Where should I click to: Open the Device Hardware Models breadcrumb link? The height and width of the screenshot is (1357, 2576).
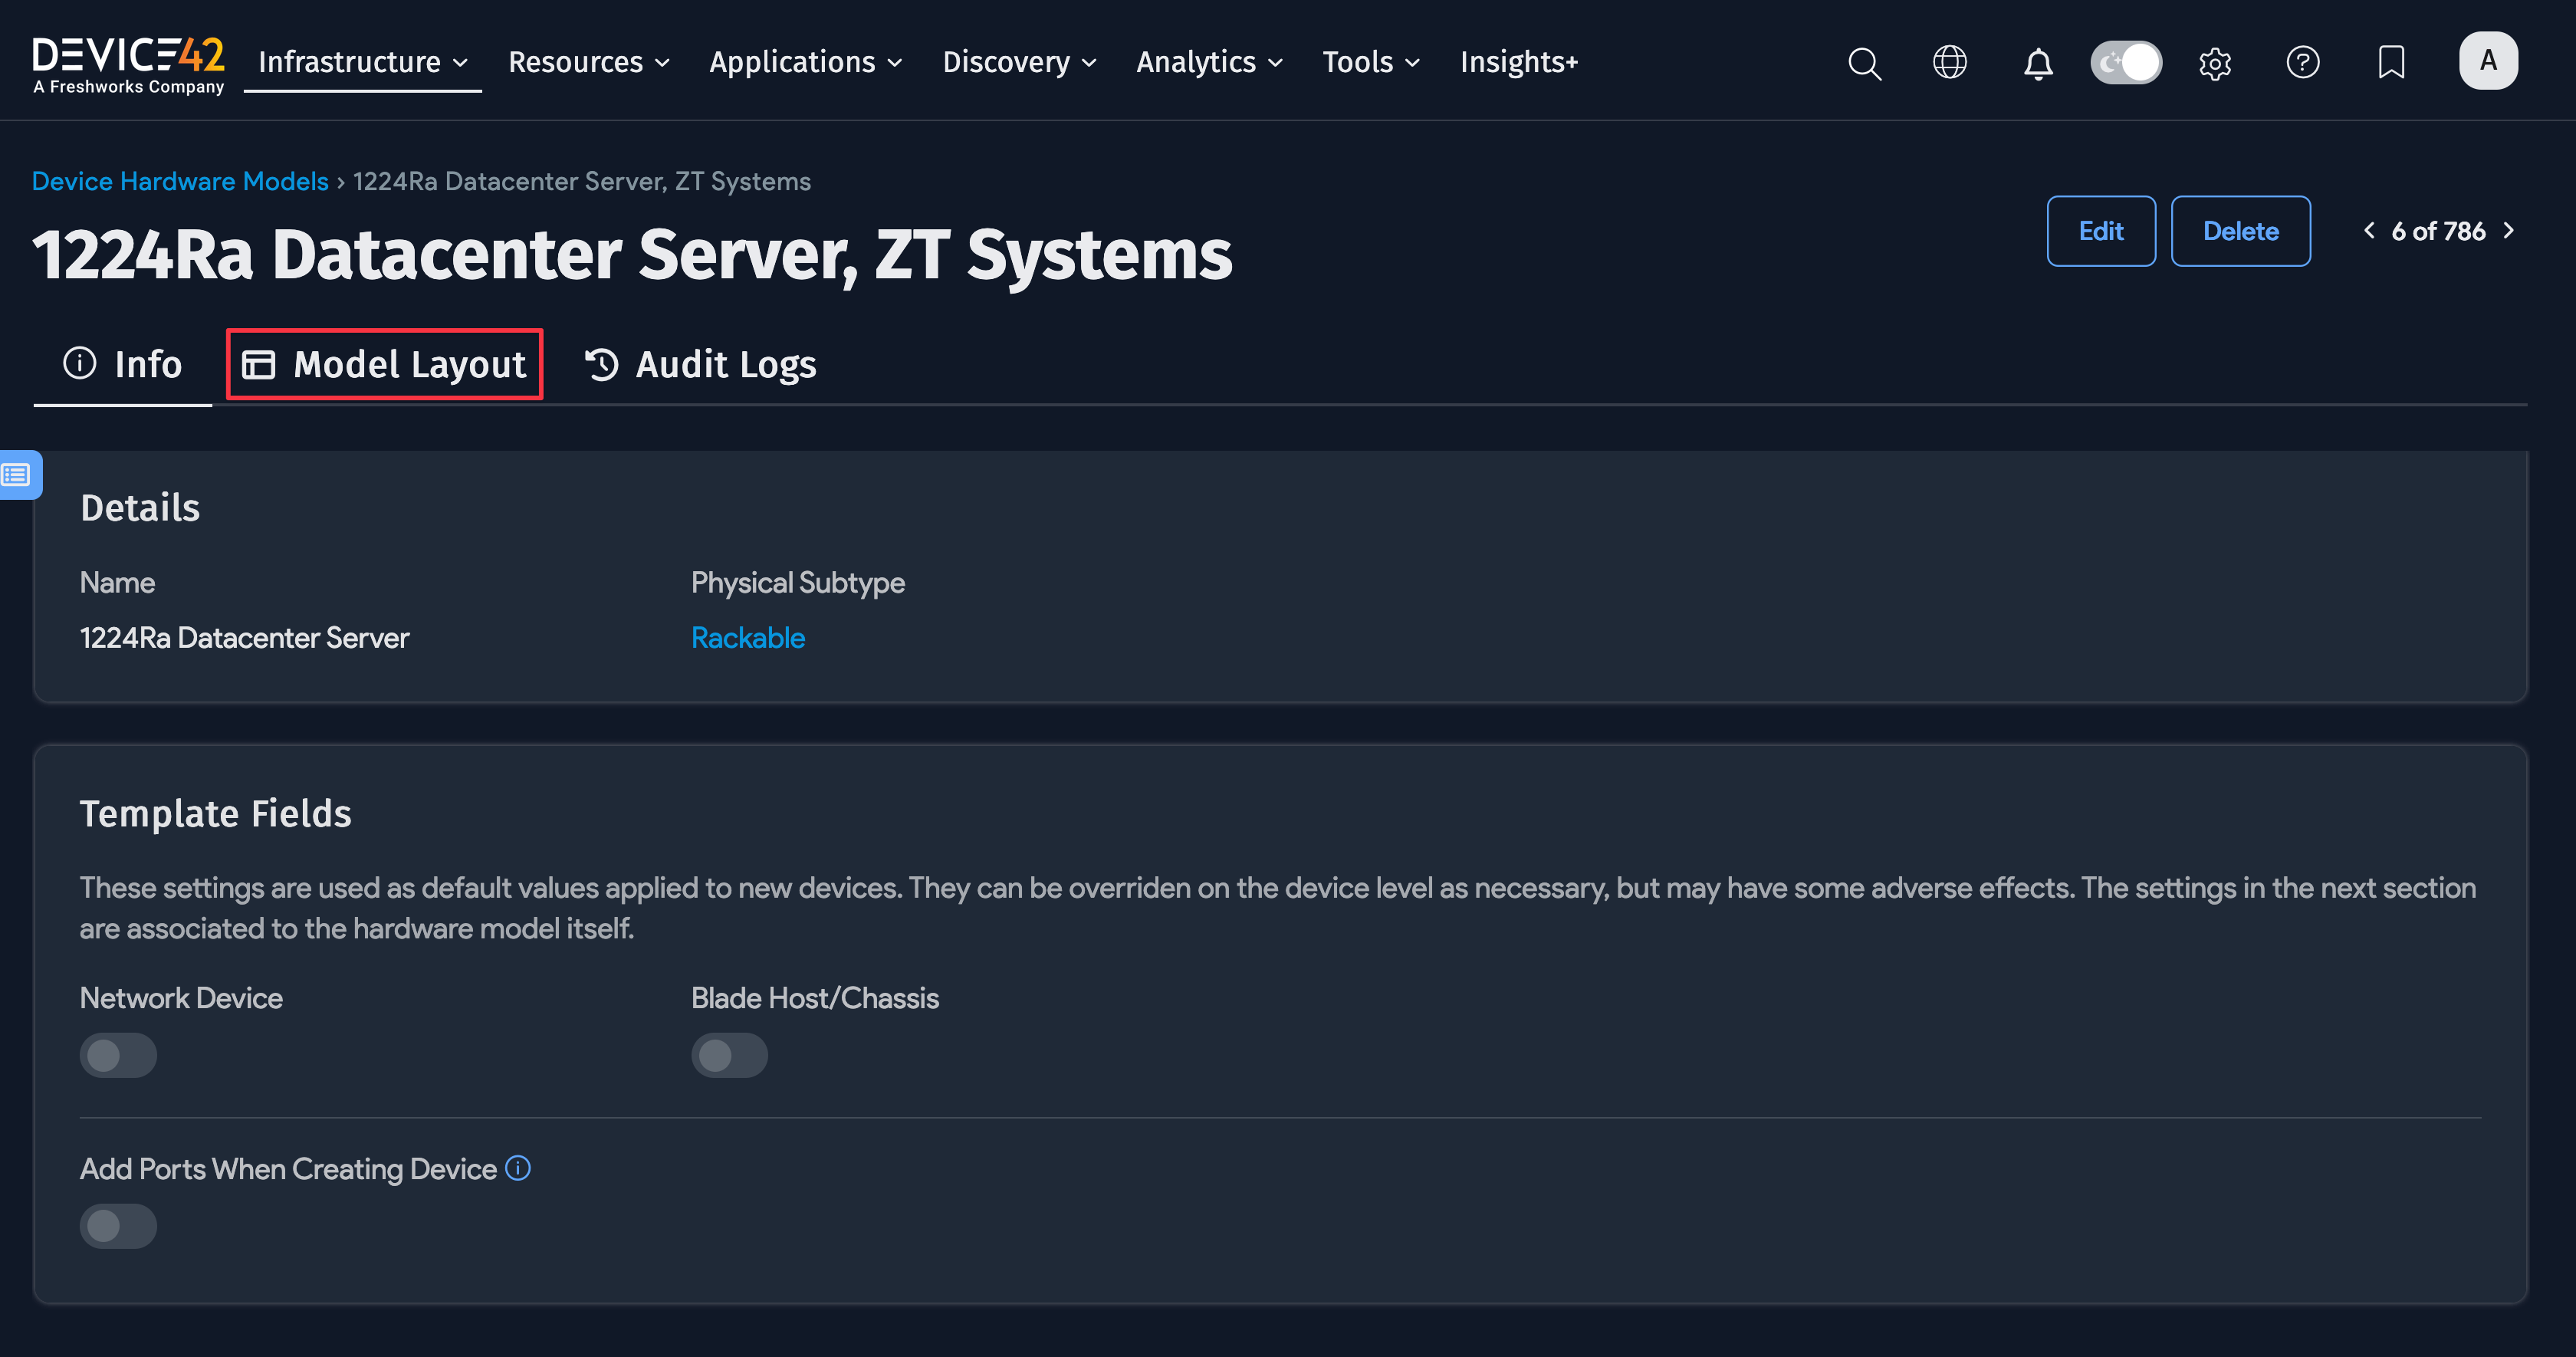pos(180,181)
